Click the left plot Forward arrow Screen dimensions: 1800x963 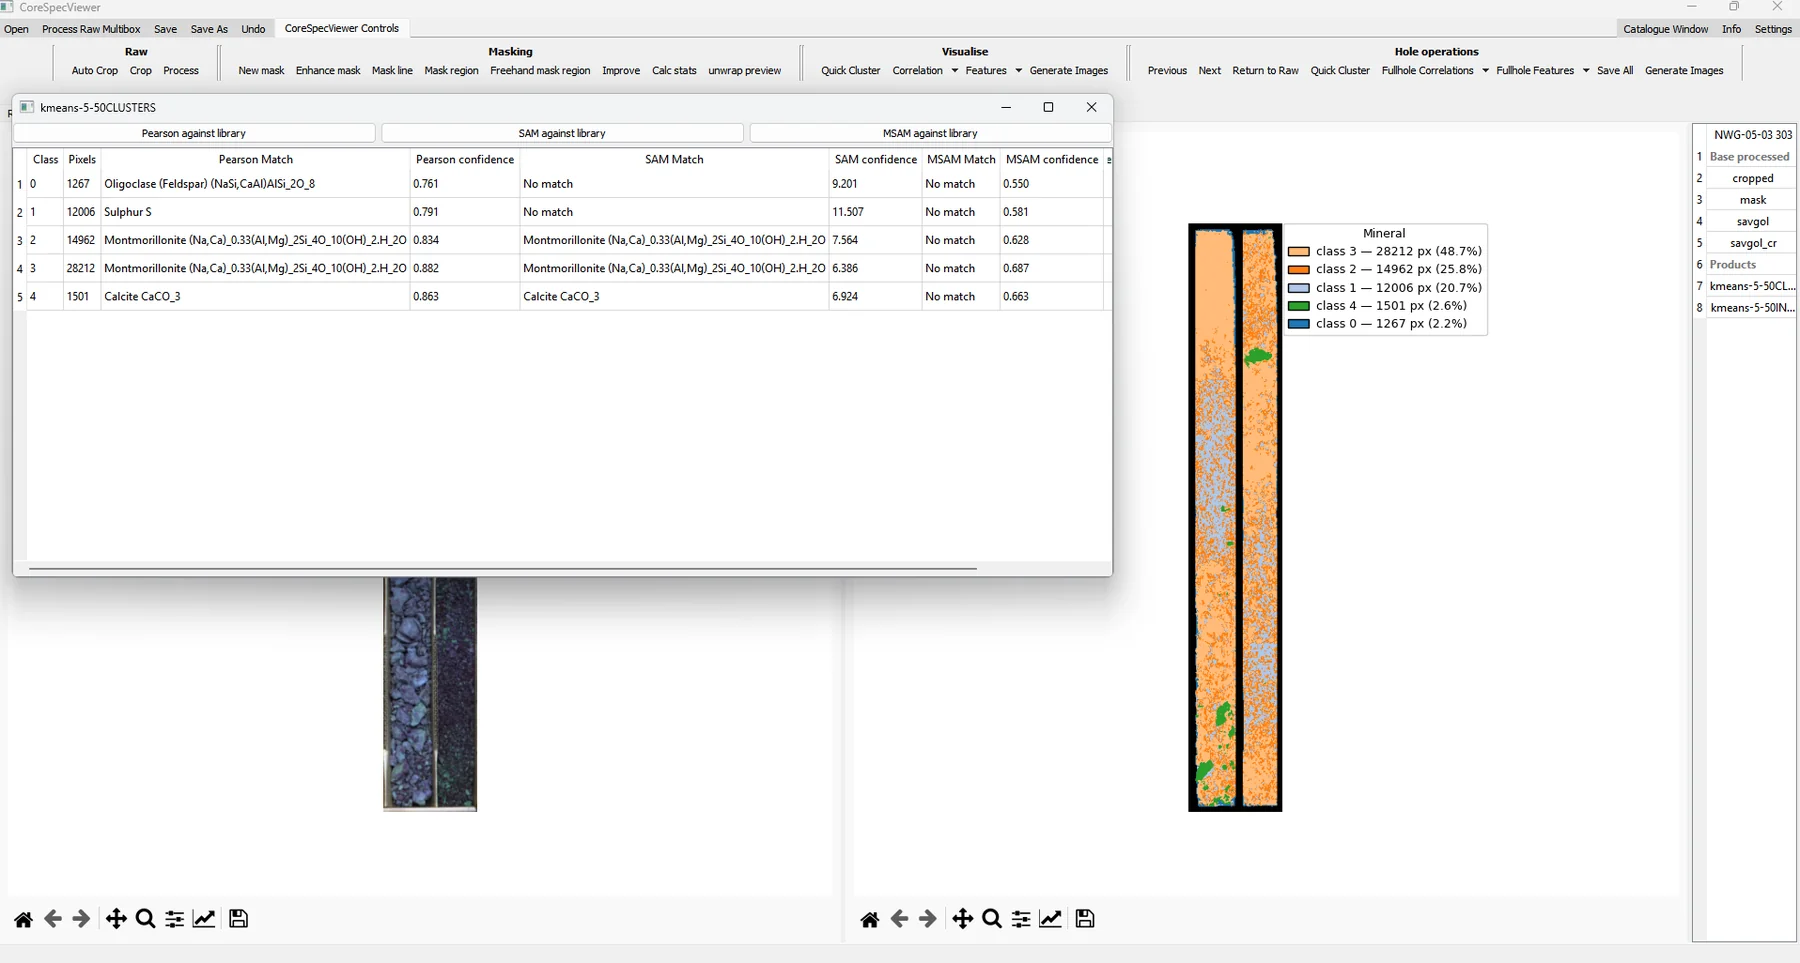tap(81, 919)
